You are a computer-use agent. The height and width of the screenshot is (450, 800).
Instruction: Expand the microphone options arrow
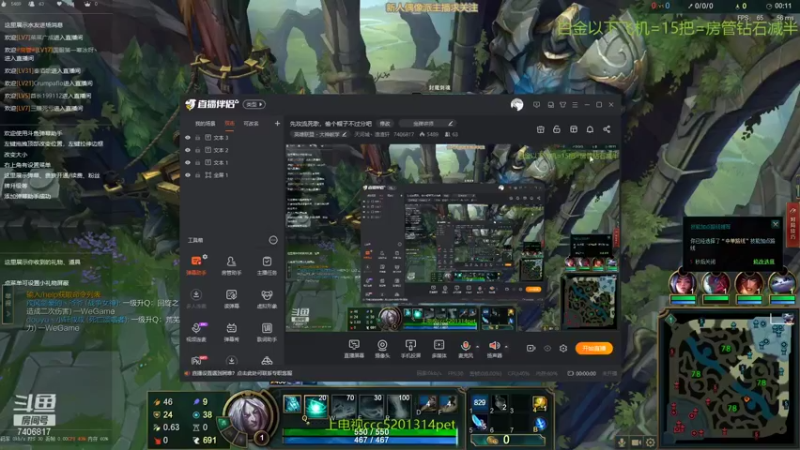tap(477, 347)
